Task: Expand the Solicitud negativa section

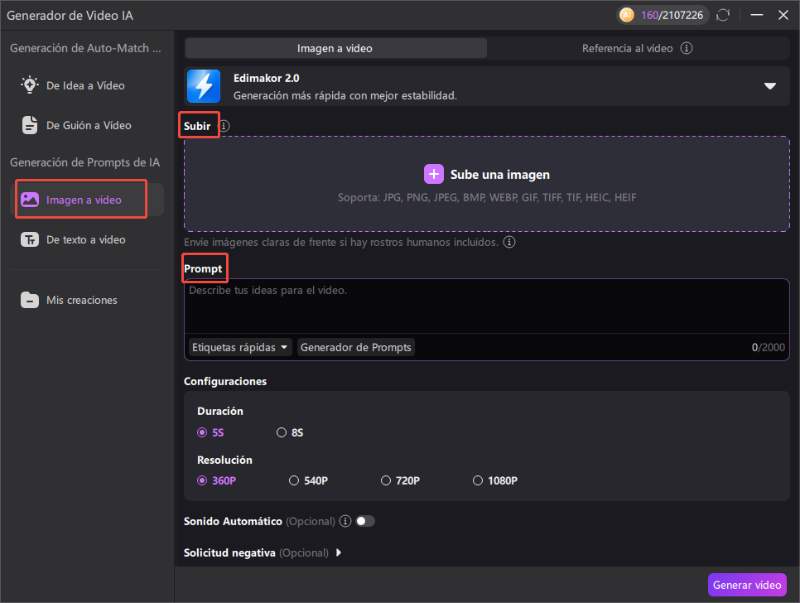Action: tap(339, 552)
